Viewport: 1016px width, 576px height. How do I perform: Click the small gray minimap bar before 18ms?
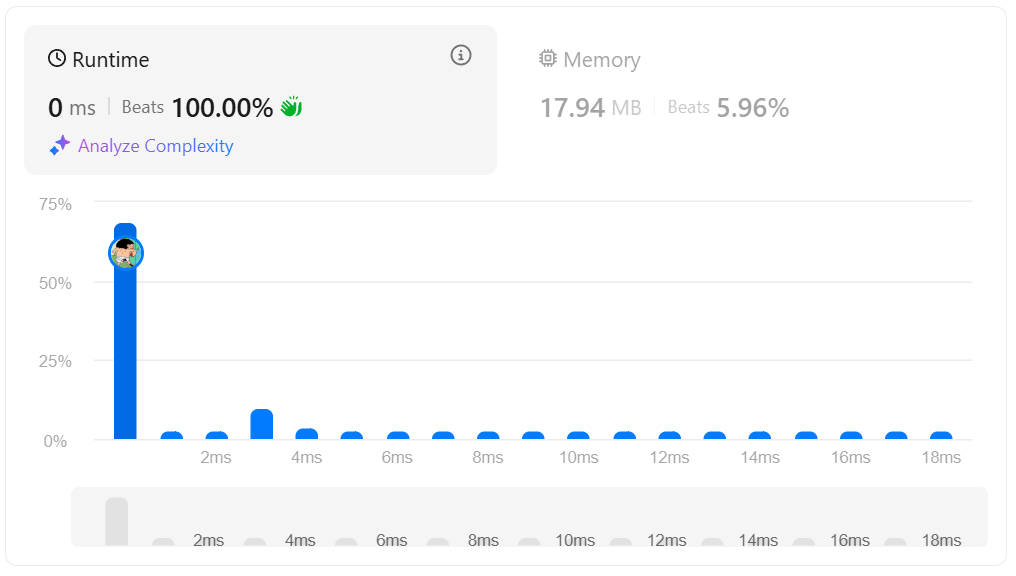coord(895,543)
